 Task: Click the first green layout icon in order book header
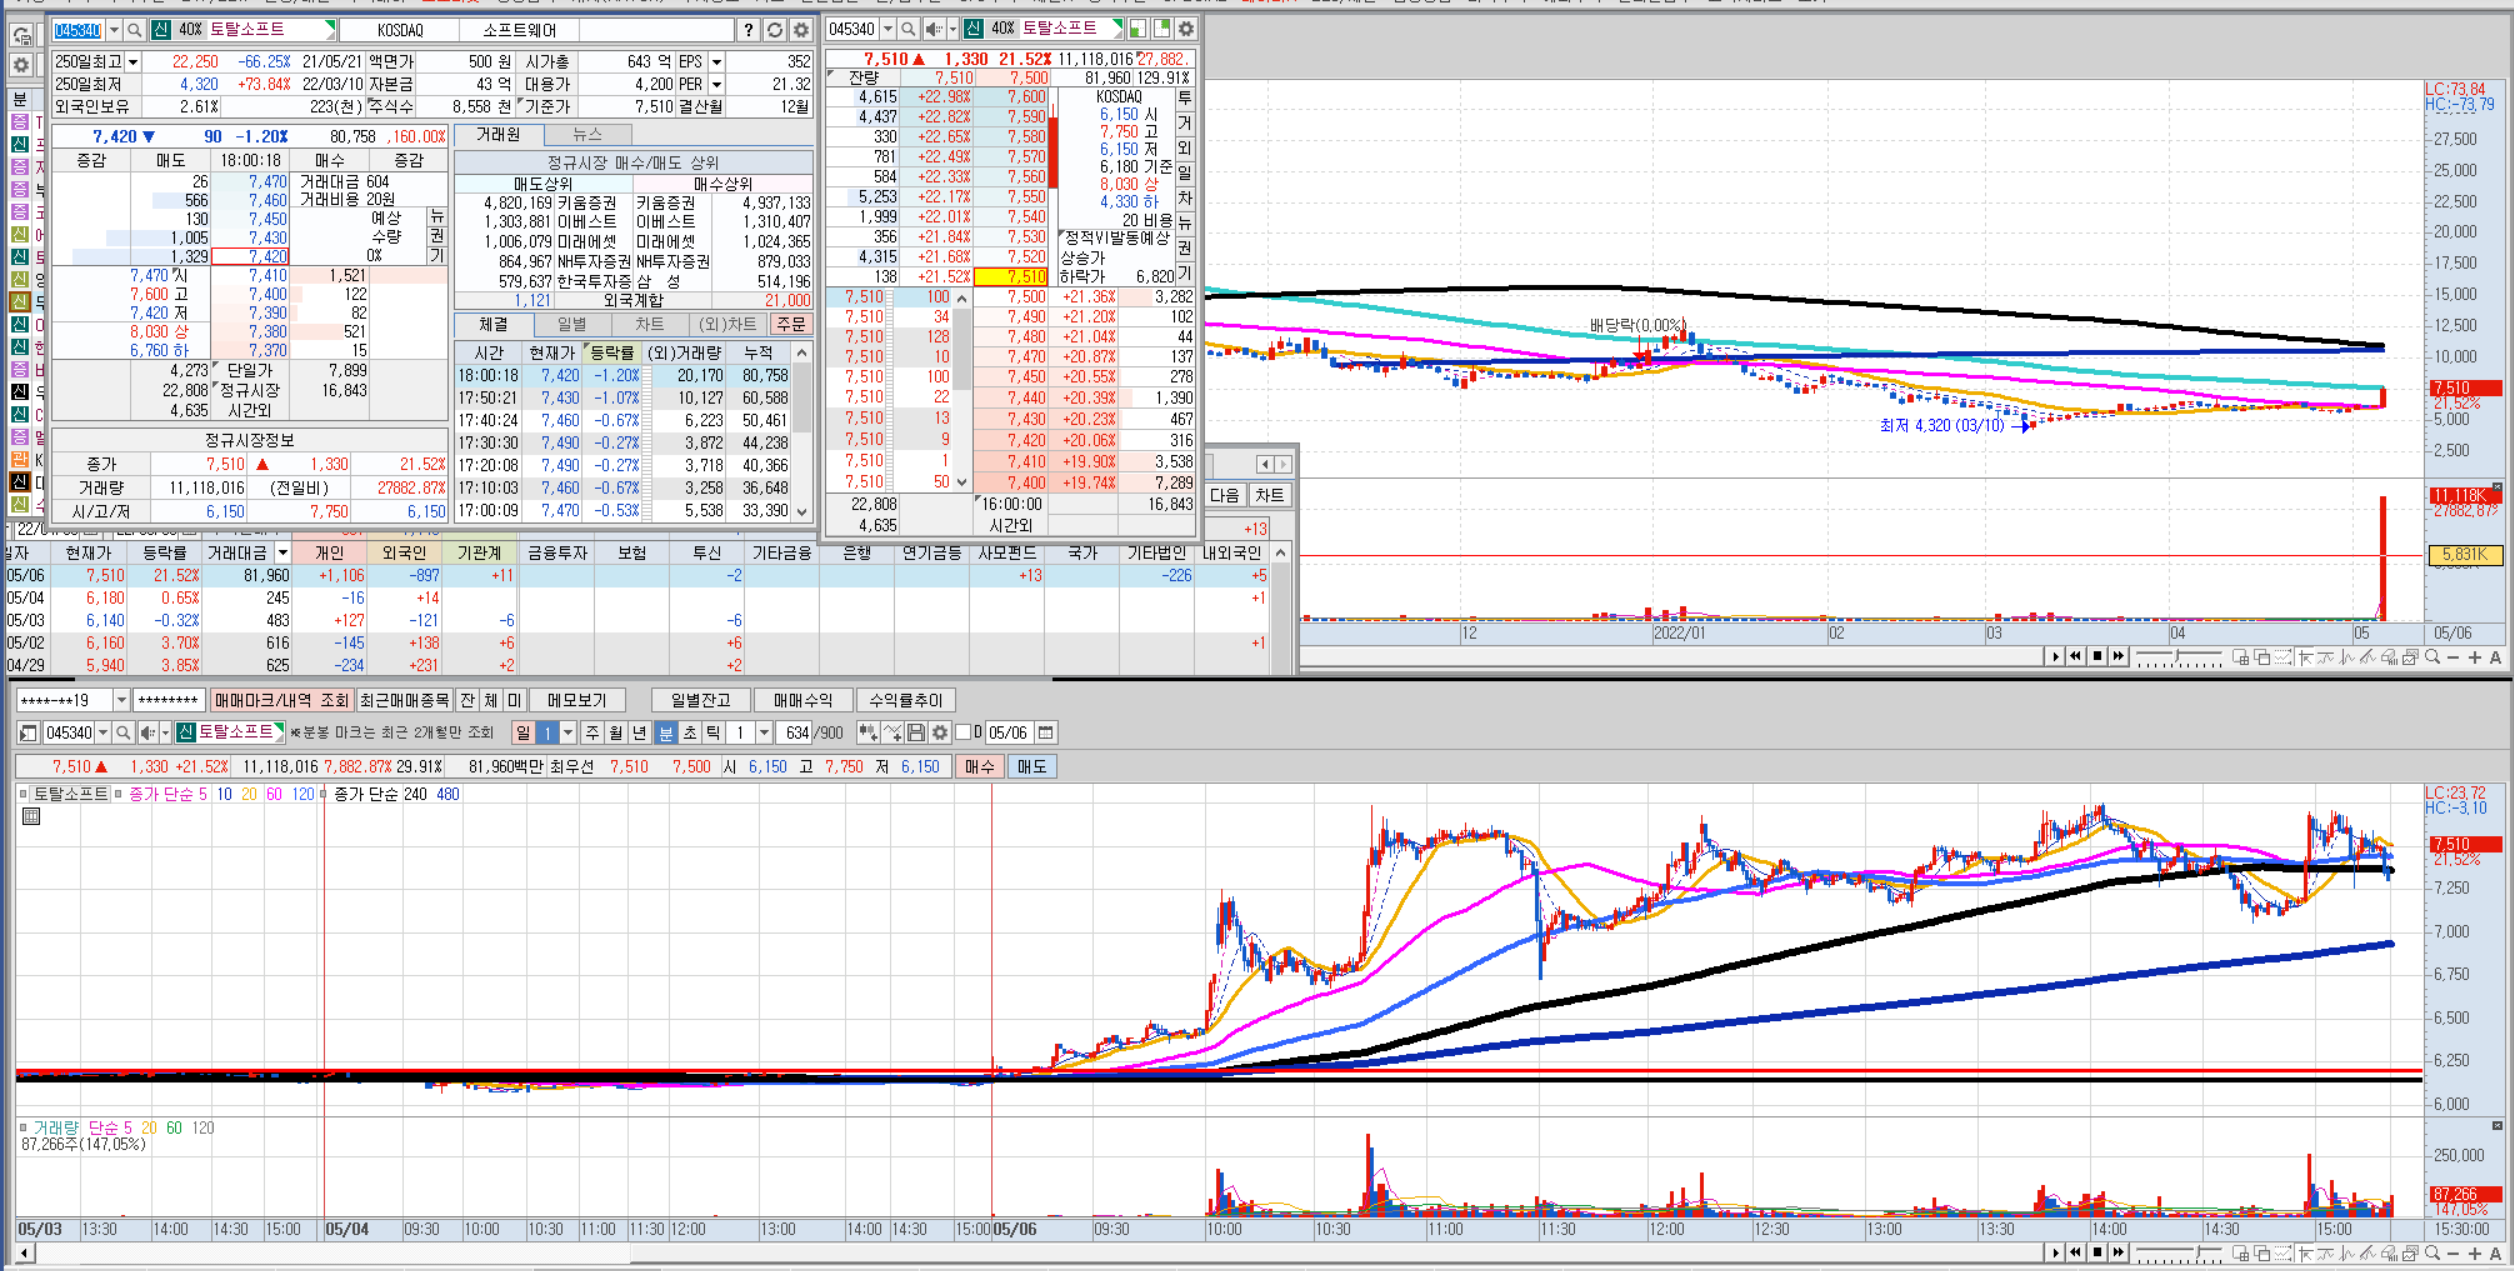point(1139,29)
